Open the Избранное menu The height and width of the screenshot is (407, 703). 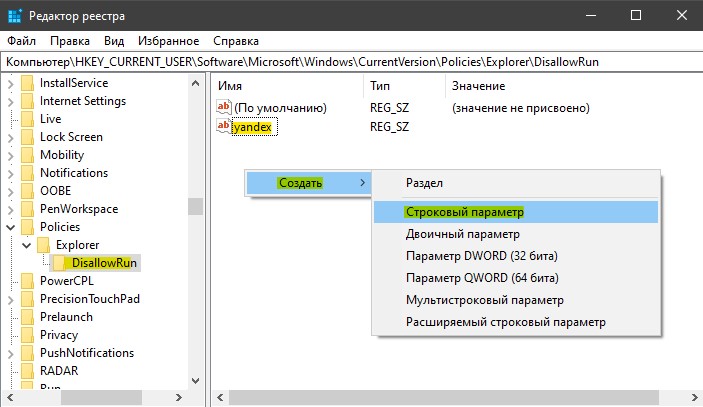[168, 41]
